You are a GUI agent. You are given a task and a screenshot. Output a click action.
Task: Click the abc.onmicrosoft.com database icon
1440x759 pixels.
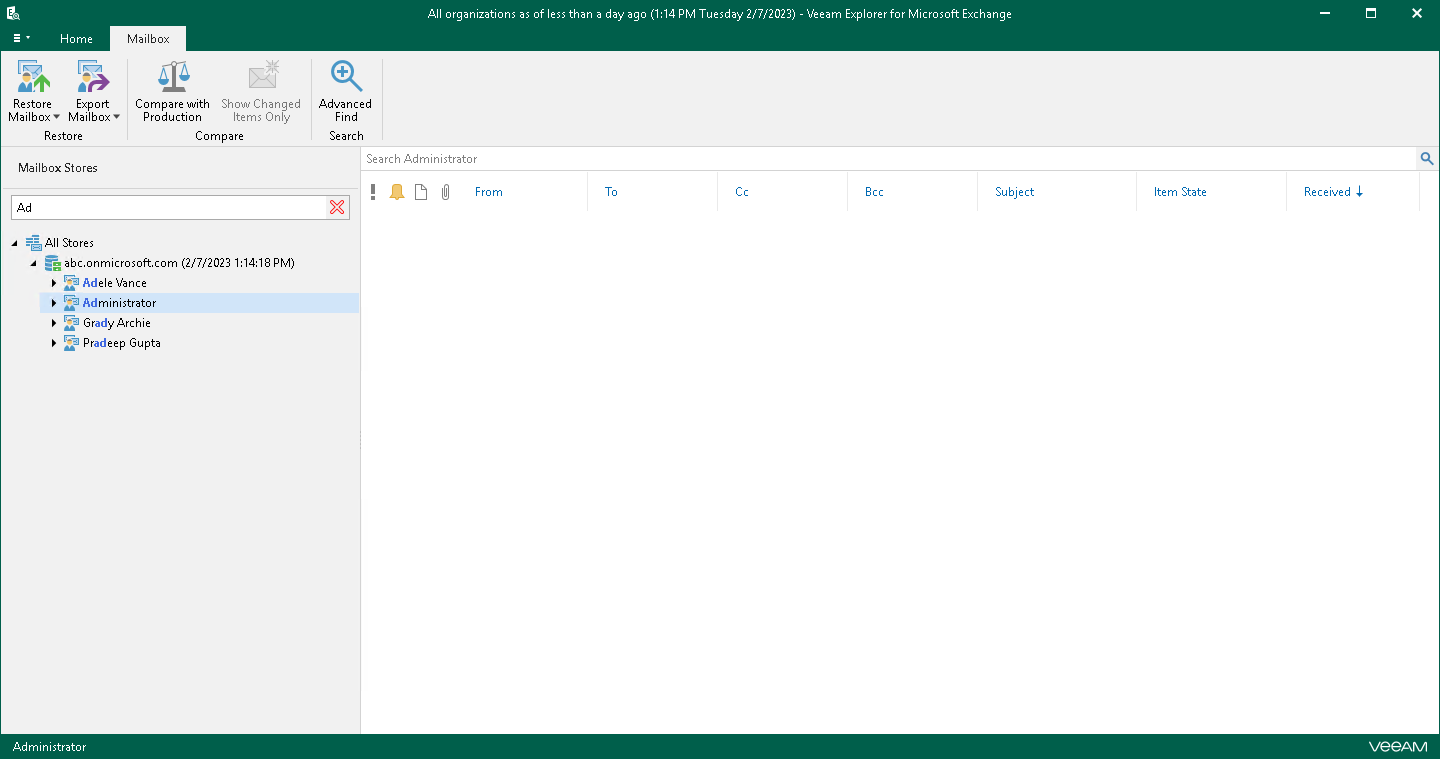[x=52, y=263]
